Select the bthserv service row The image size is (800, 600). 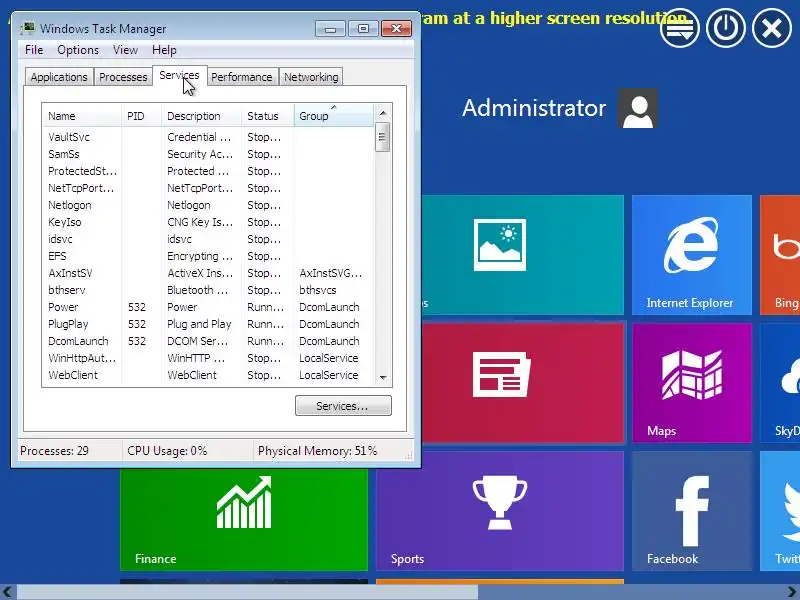tap(208, 290)
